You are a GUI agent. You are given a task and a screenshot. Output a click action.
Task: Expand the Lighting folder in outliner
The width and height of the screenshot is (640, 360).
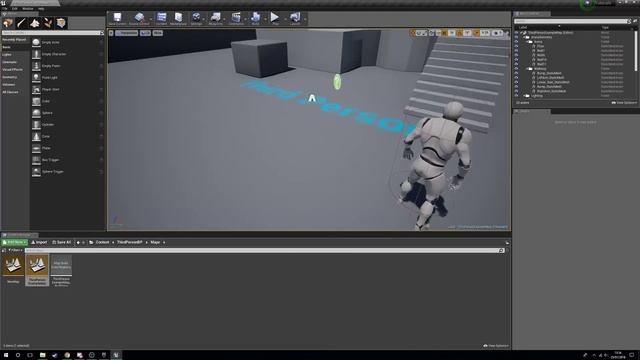tap(524, 96)
